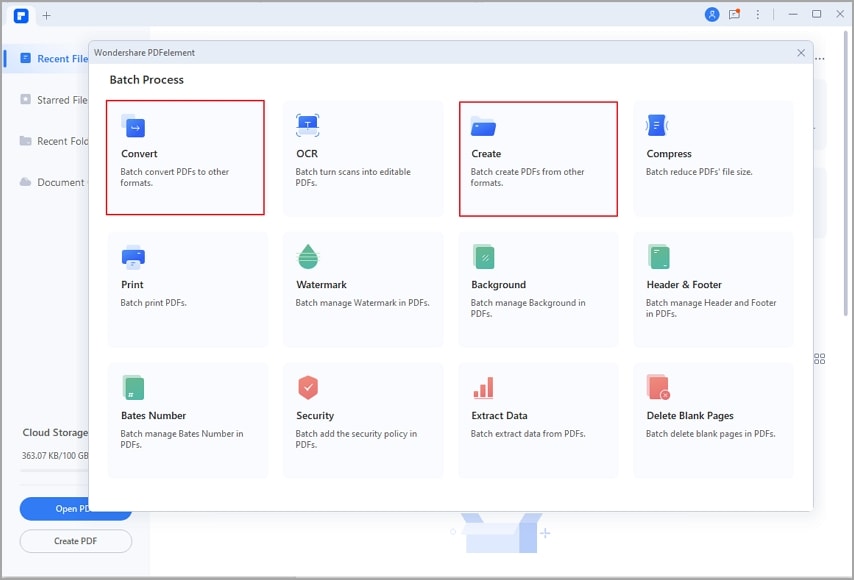Click the Extract Data title label

(x=499, y=416)
